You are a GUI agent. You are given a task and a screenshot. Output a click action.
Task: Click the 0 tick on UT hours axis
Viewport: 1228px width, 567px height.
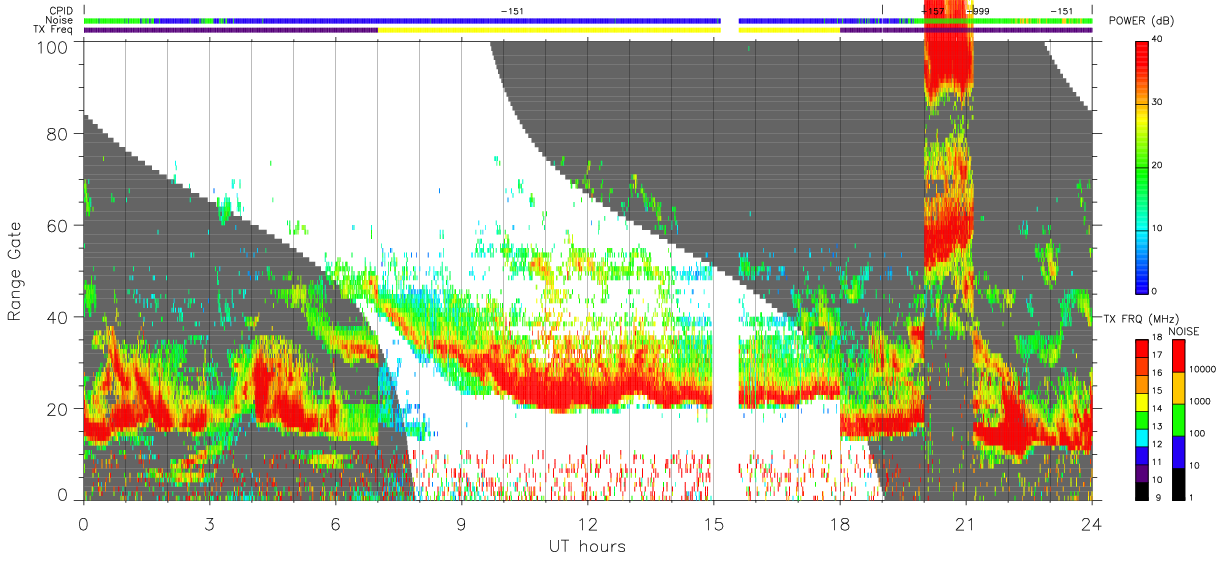(x=83, y=523)
